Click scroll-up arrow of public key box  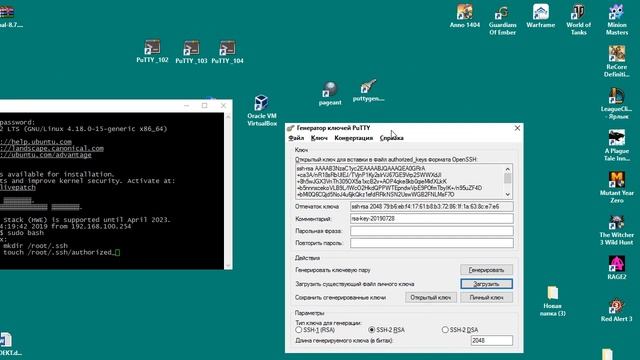507,169
